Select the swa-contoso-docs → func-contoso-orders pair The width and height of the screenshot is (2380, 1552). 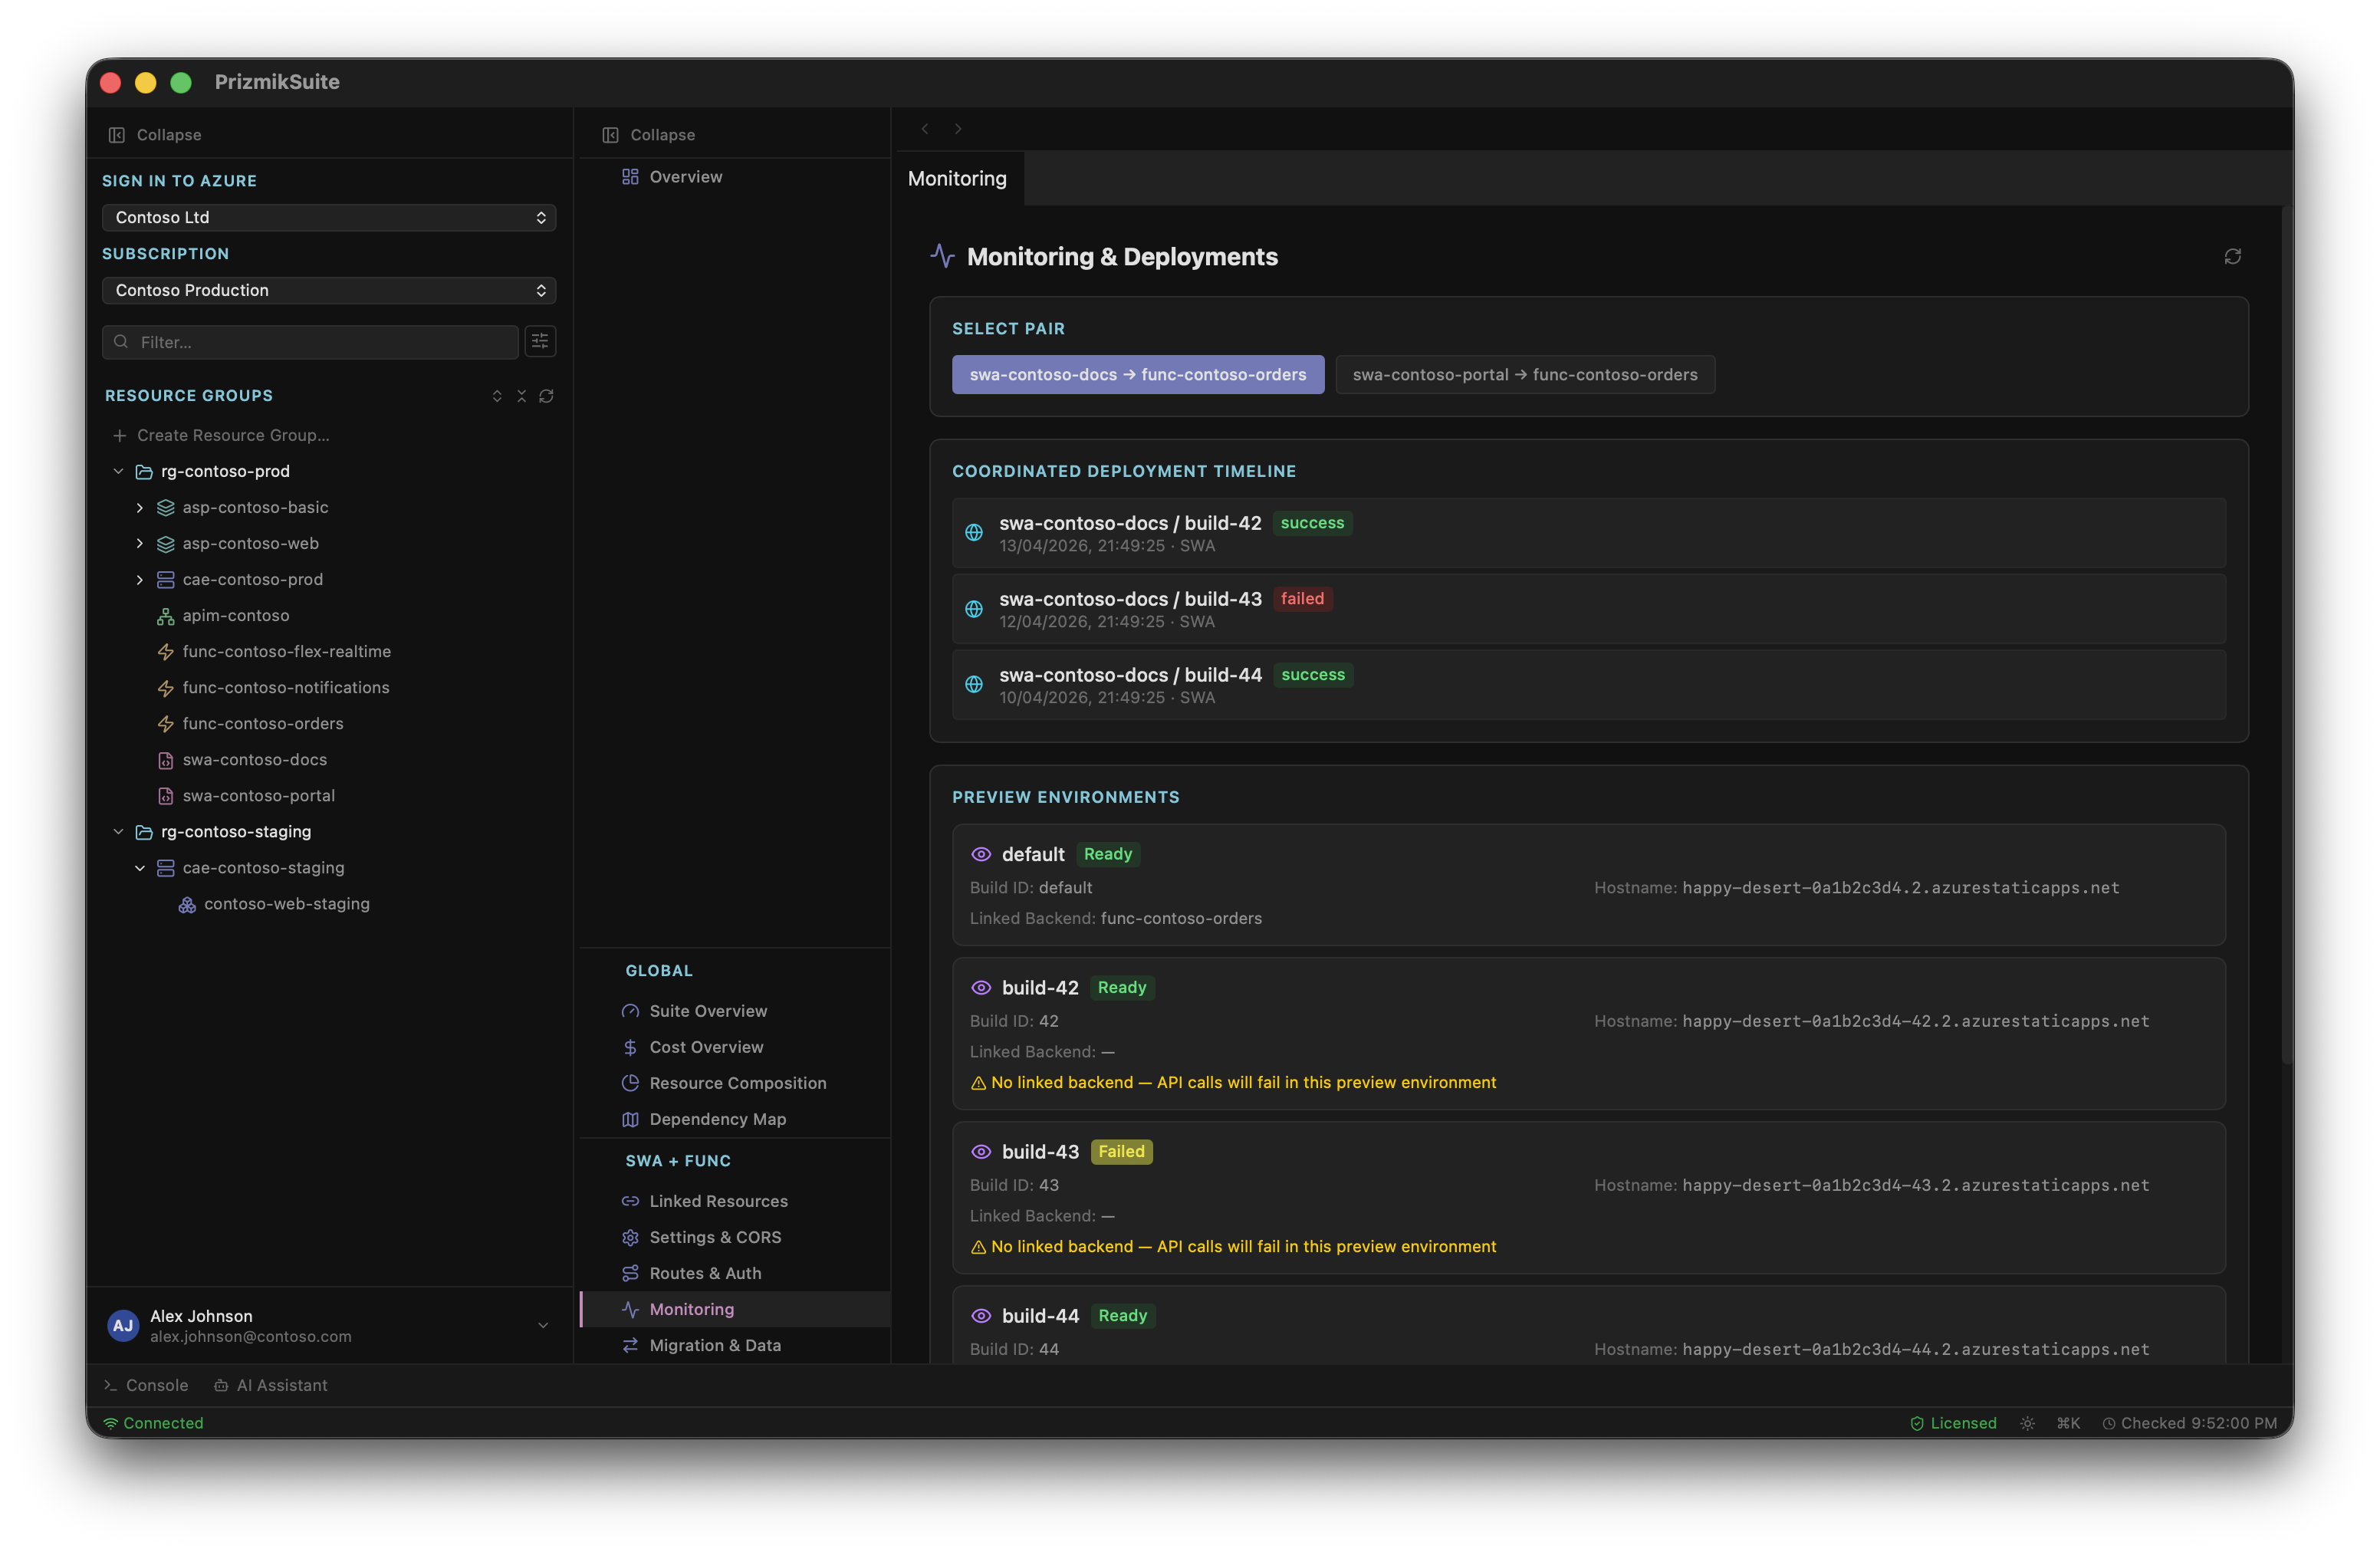[x=1138, y=375]
